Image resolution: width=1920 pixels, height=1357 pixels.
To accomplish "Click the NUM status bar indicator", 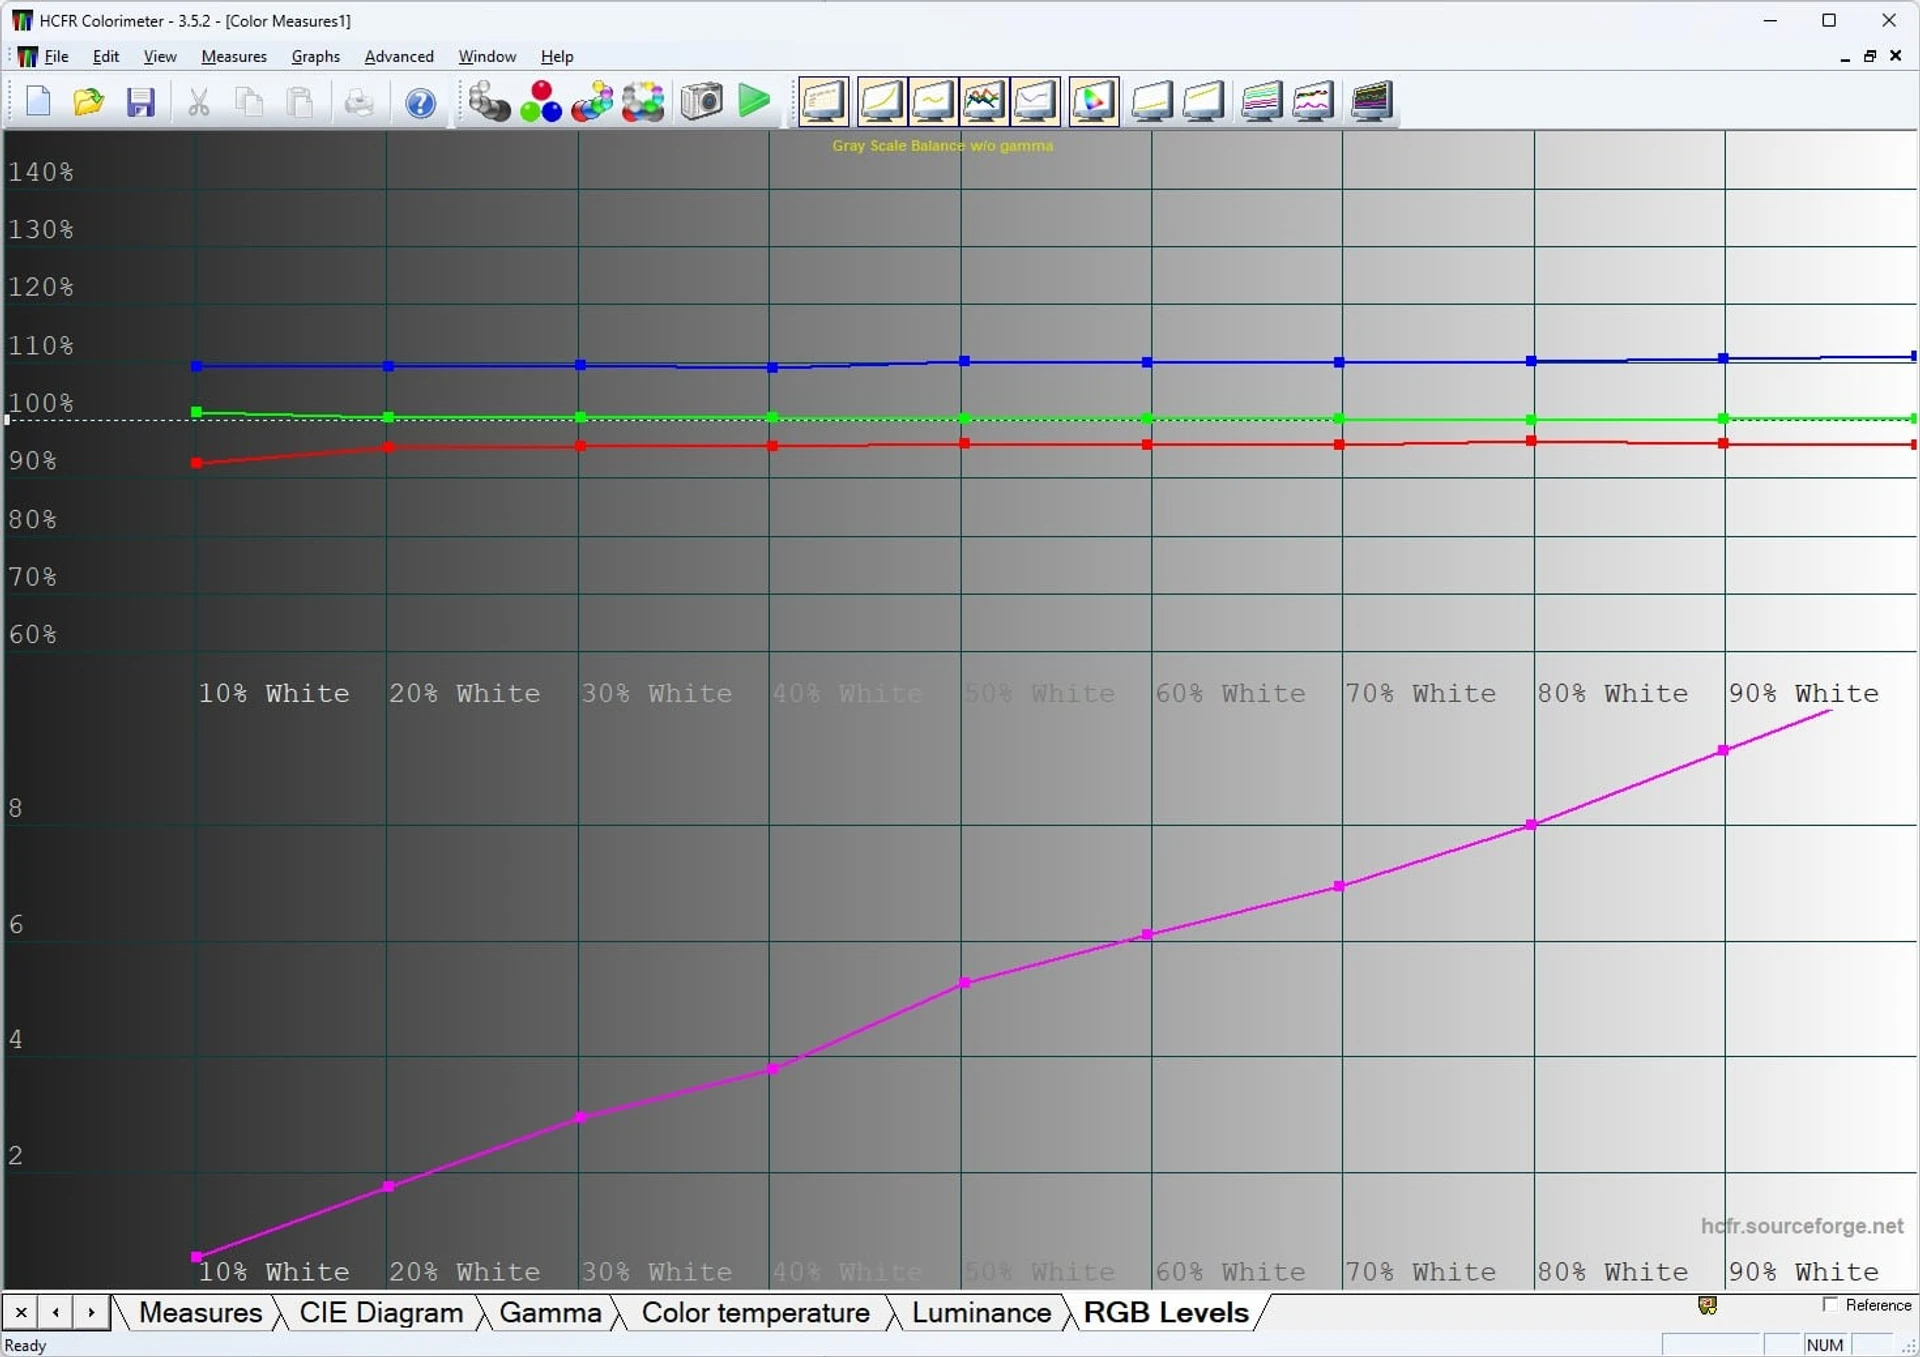I will (x=1825, y=1344).
